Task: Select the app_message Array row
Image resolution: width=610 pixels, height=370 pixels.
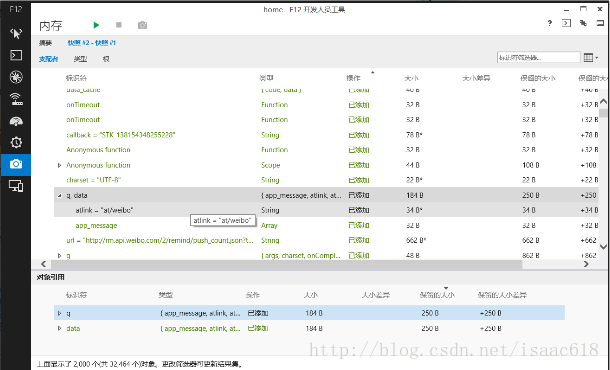Action: click(326, 225)
